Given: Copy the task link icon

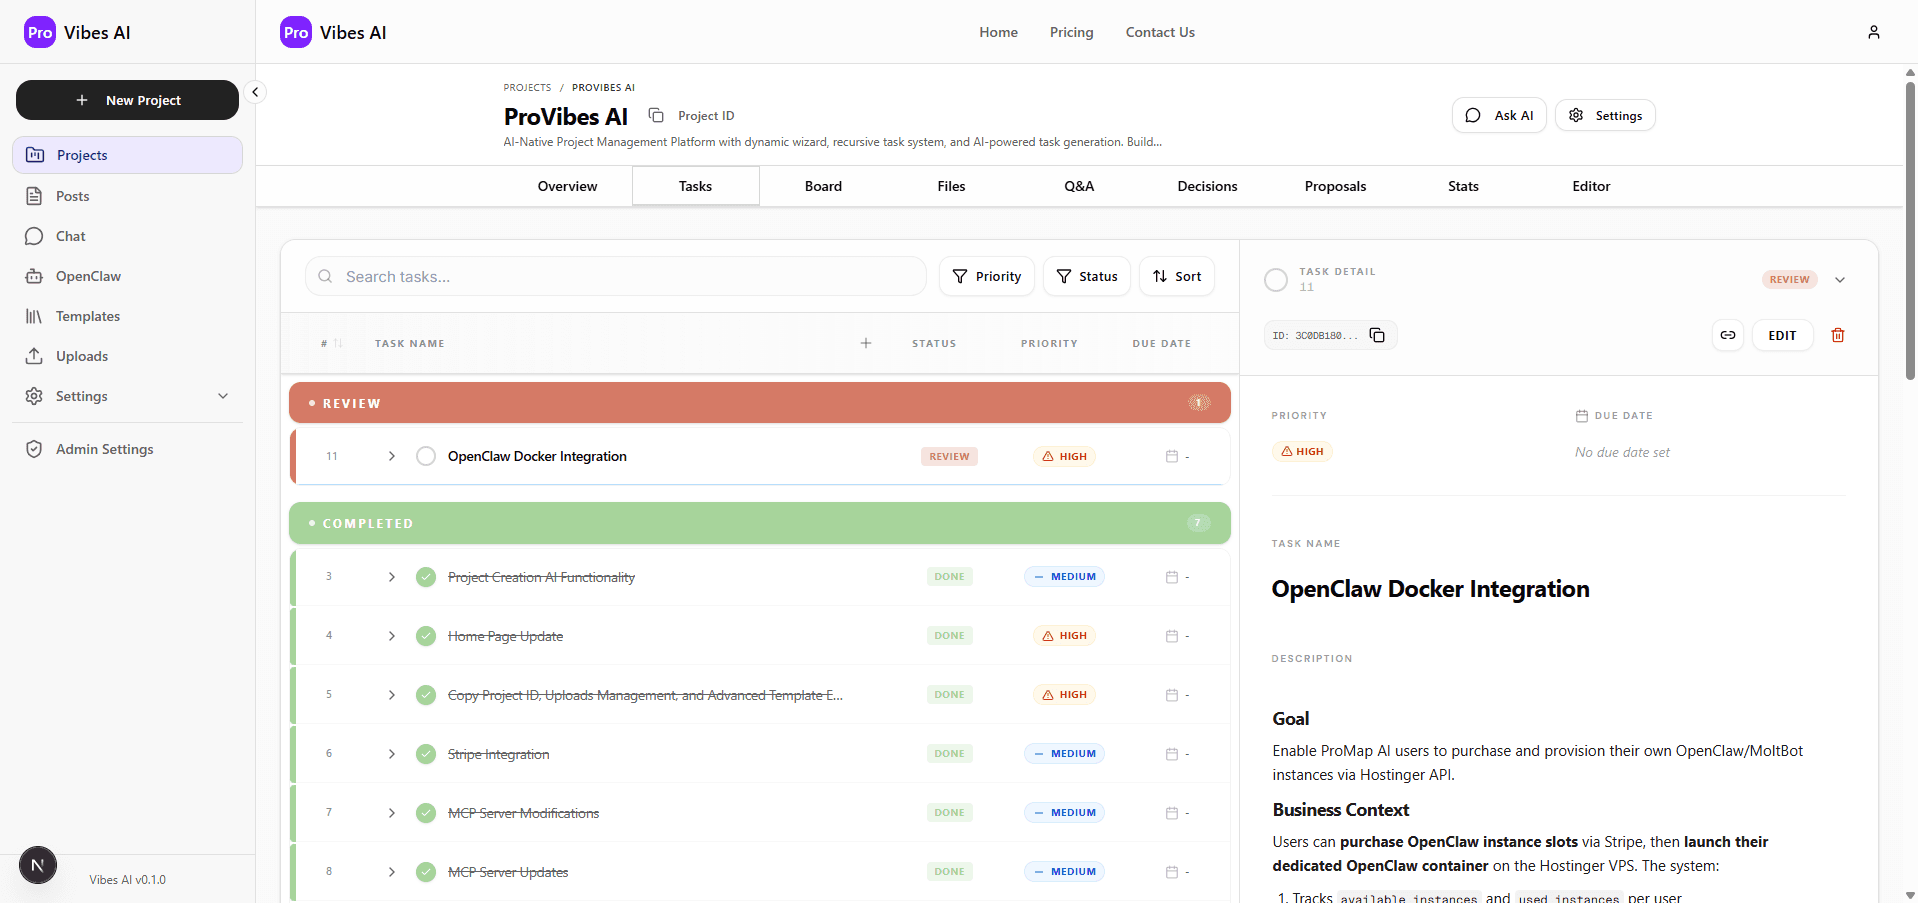Looking at the screenshot, I should click(1728, 335).
